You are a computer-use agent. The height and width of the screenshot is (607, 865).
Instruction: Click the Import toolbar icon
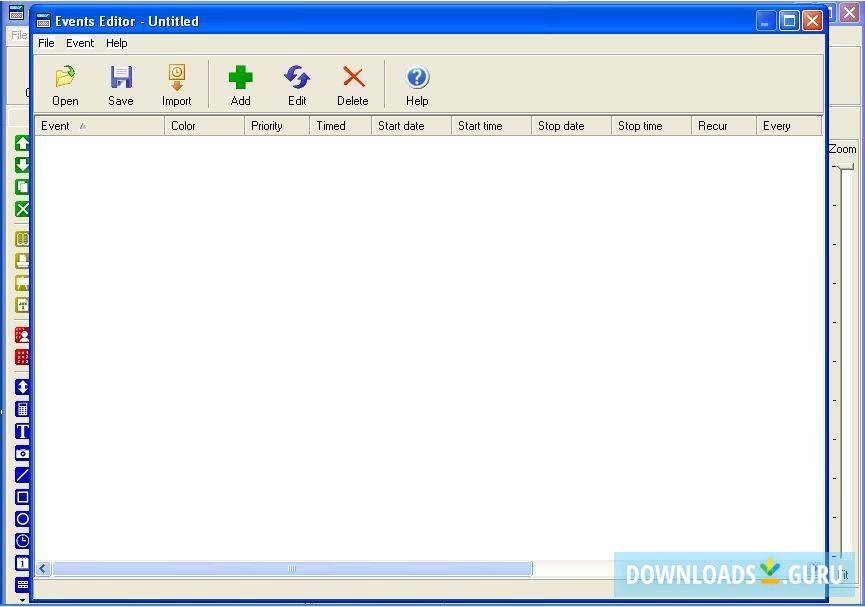tap(177, 77)
